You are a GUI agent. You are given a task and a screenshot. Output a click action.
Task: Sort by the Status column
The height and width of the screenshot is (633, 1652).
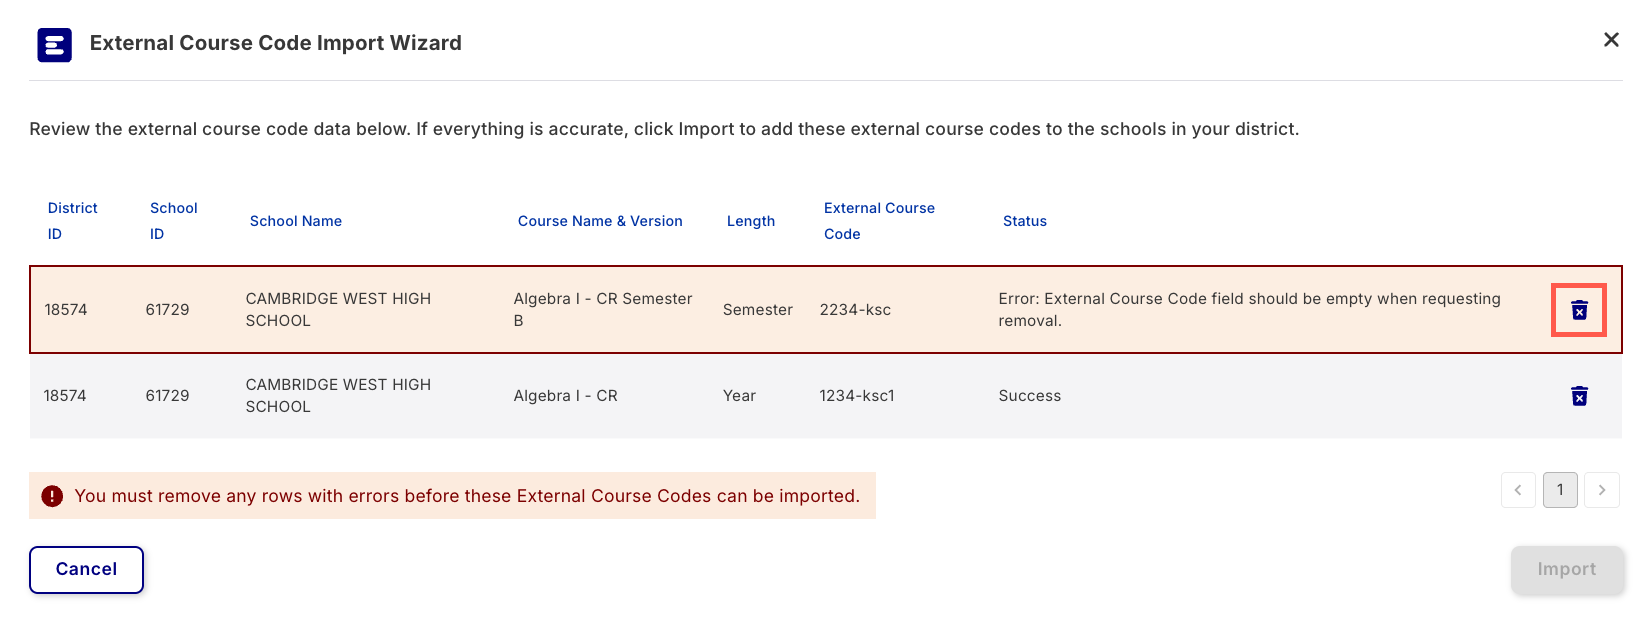tap(1025, 220)
